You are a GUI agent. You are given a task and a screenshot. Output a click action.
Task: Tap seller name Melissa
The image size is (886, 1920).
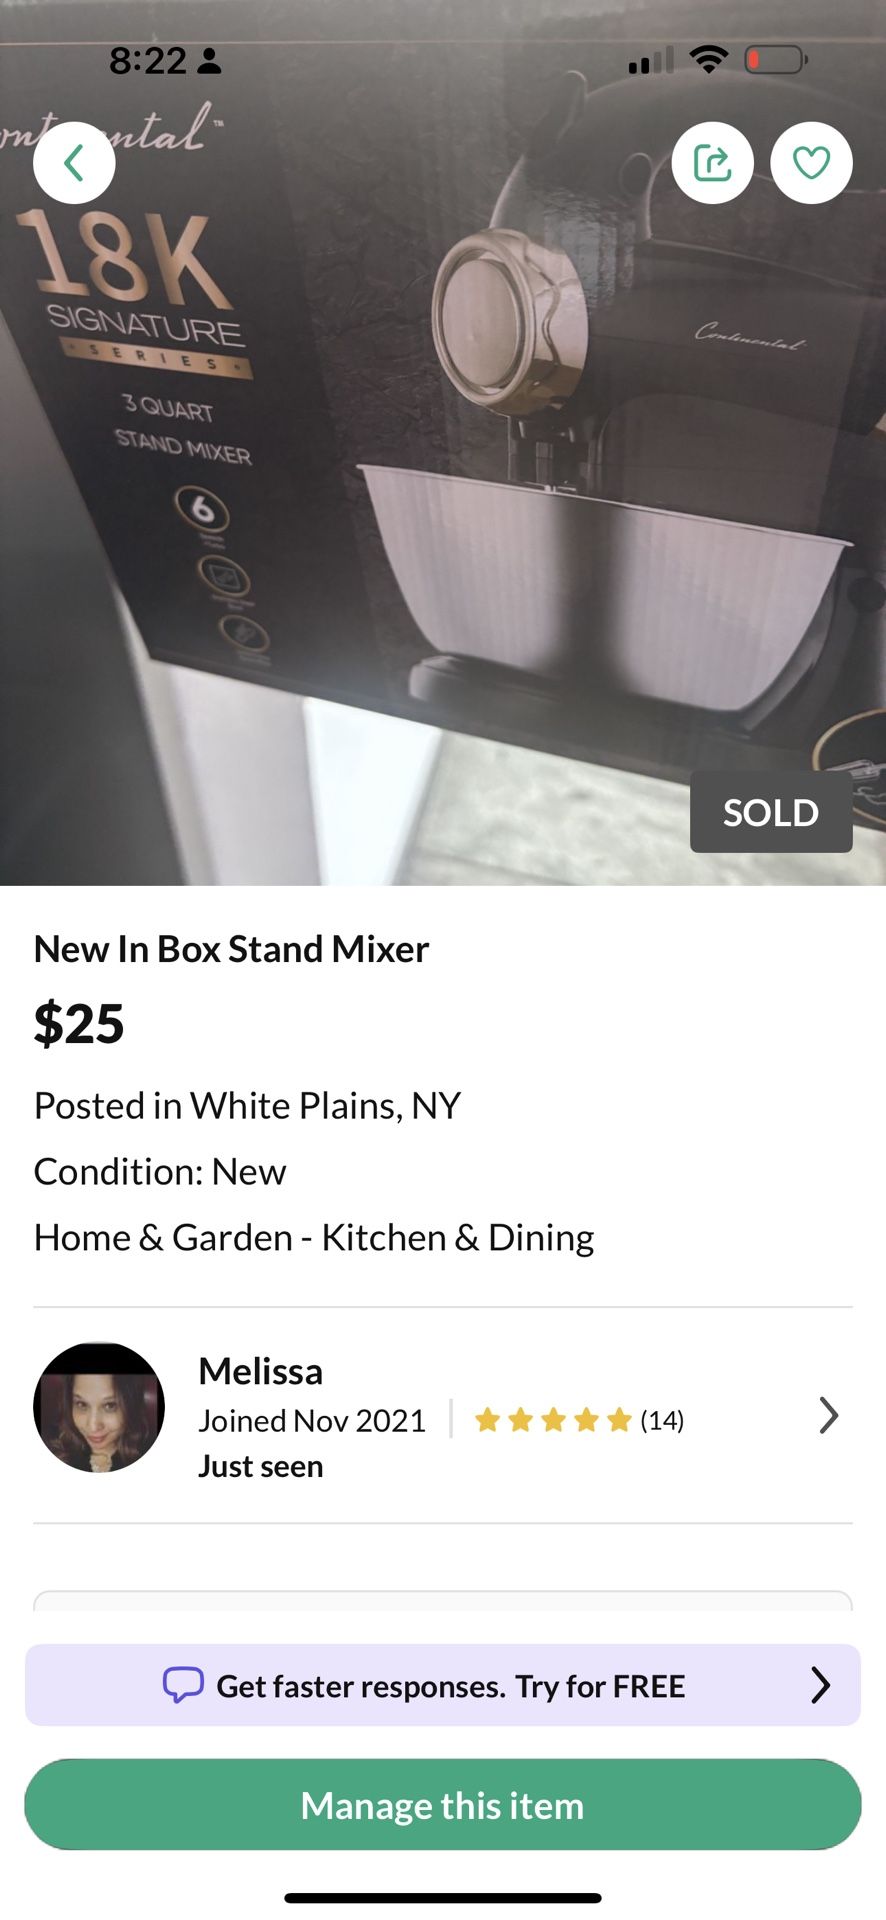(x=260, y=1371)
